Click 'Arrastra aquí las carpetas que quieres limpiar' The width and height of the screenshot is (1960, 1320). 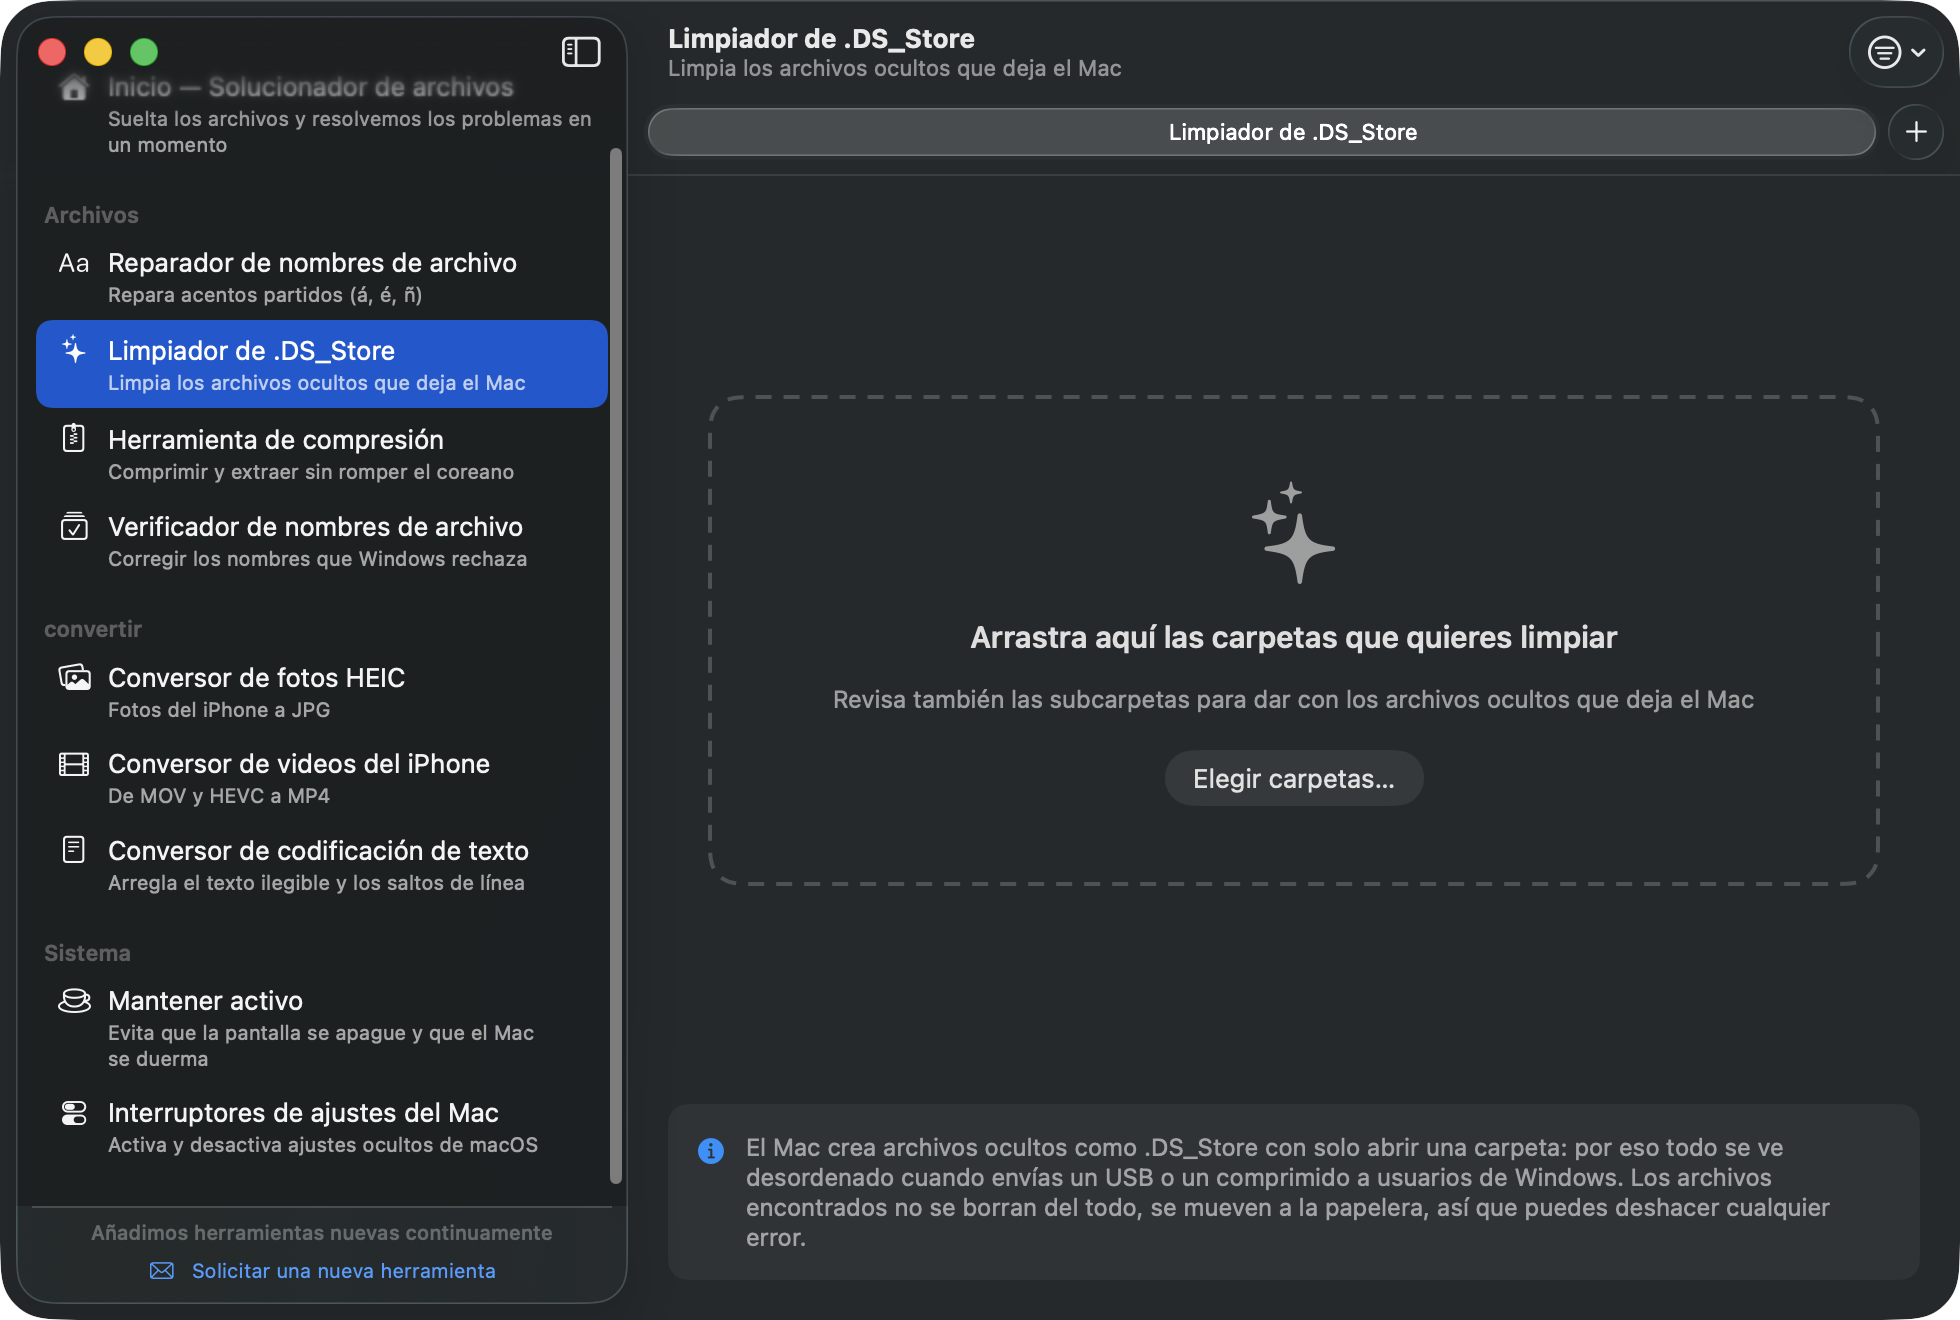click(1293, 637)
